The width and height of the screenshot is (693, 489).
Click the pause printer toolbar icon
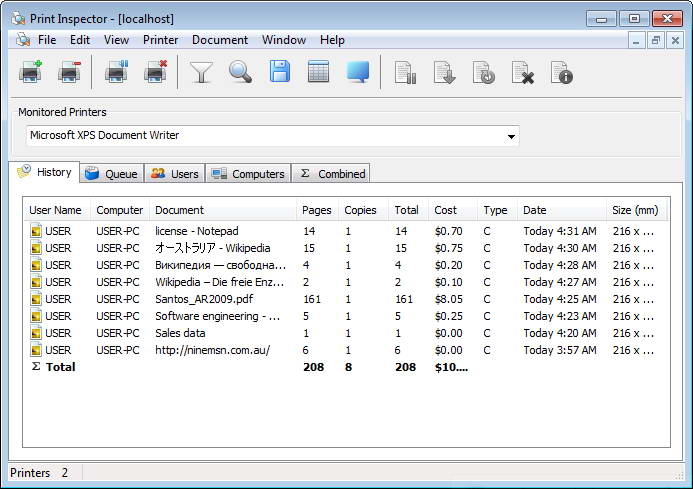117,72
